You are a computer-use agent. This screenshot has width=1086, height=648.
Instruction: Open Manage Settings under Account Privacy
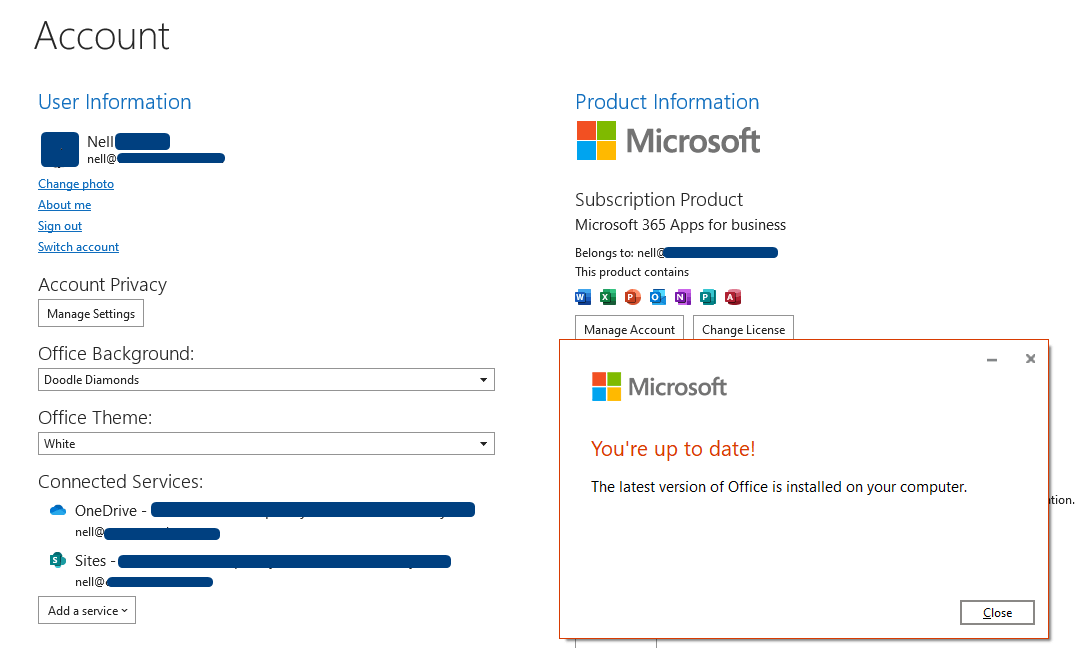(90, 313)
